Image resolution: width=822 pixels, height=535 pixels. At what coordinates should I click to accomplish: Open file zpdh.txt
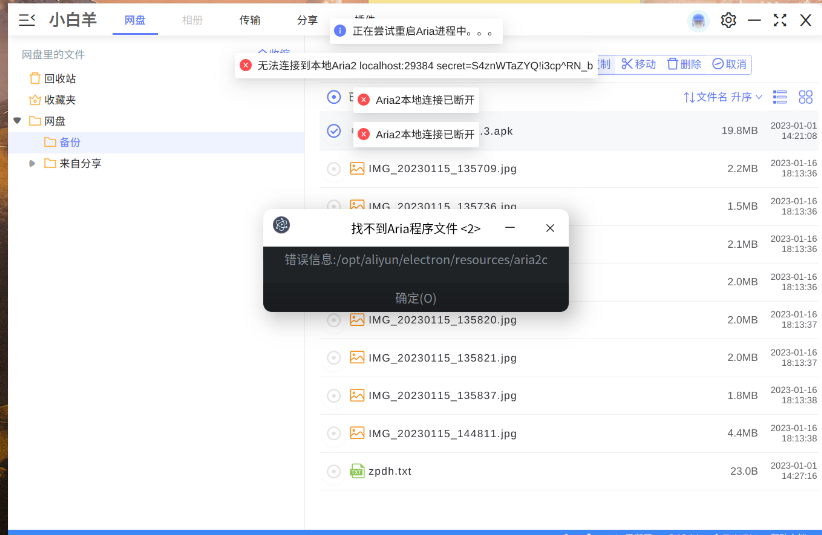(x=390, y=471)
